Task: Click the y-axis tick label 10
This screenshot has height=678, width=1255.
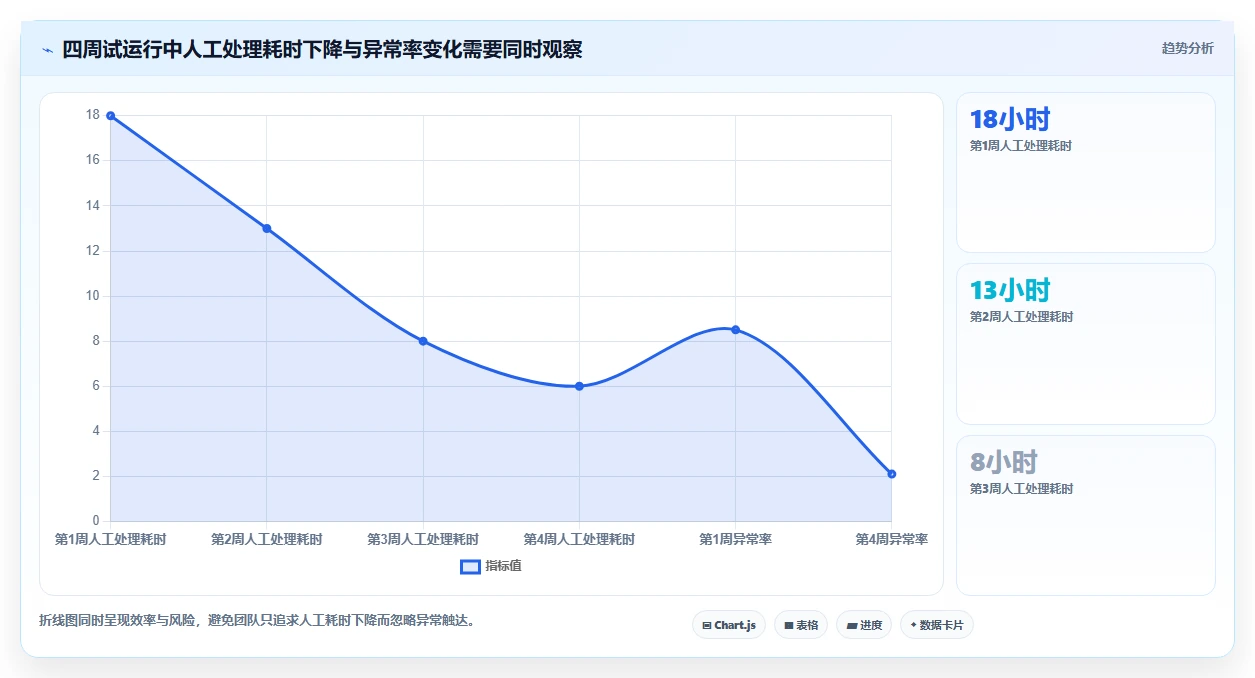Action: pyautogui.click(x=93, y=296)
